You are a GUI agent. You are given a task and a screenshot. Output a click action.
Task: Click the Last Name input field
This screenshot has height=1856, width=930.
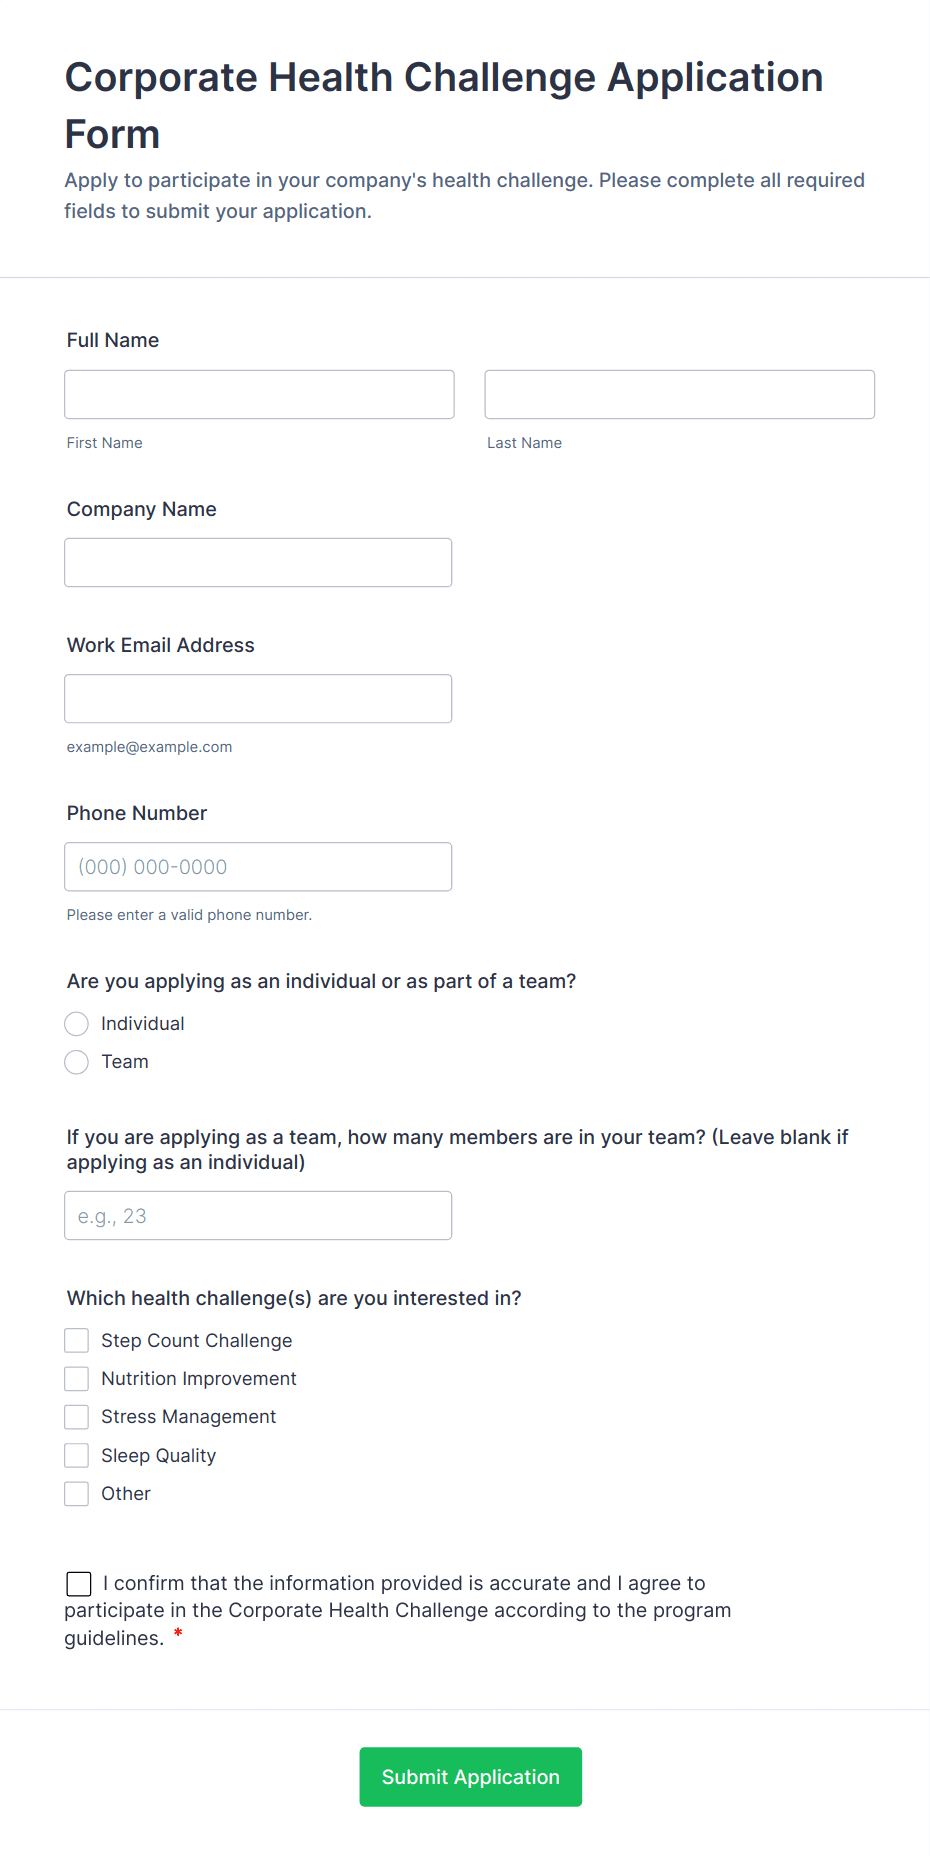[x=679, y=394]
